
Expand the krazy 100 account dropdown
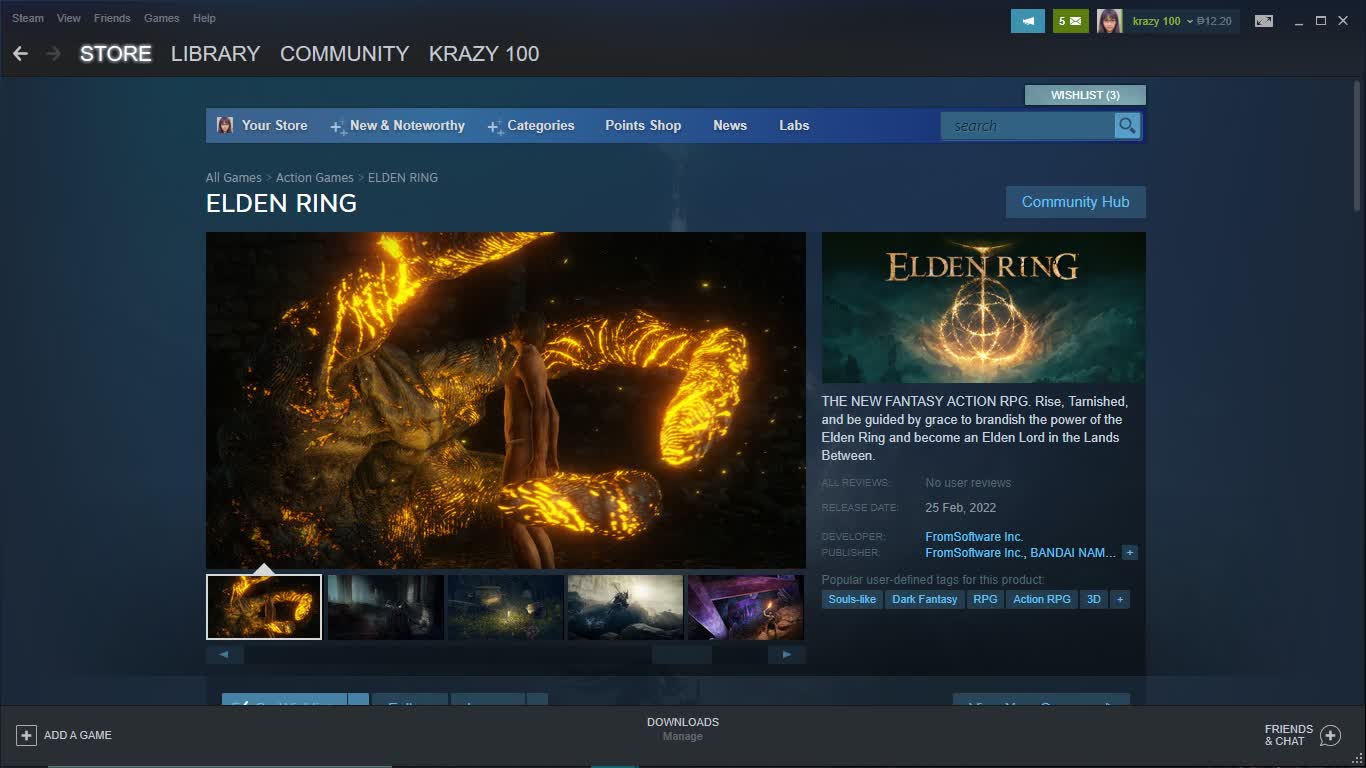pyautogui.click(x=1189, y=21)
